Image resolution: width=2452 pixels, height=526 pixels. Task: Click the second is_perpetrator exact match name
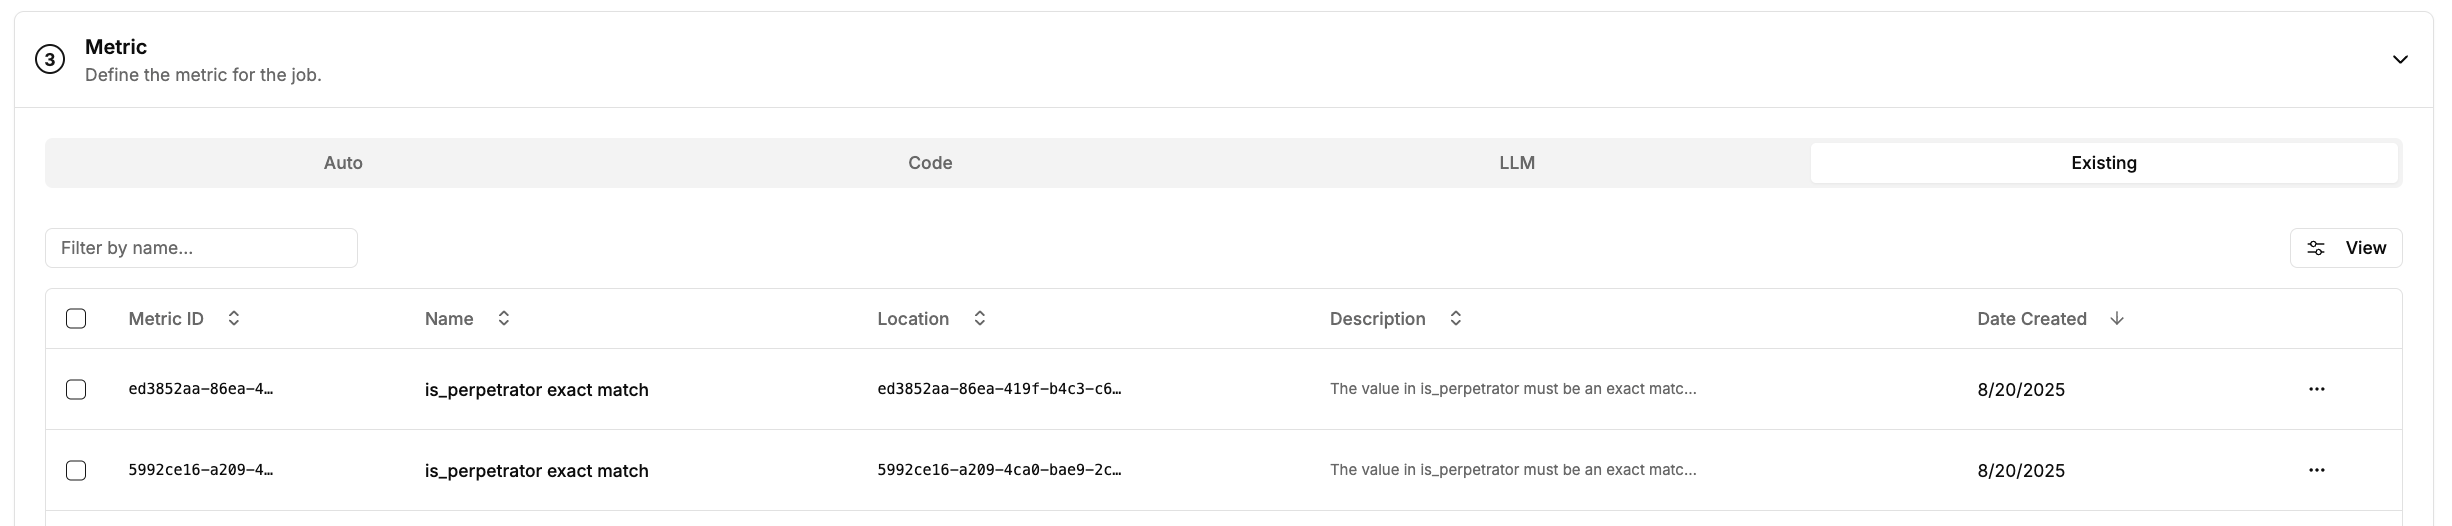(536, 471)
